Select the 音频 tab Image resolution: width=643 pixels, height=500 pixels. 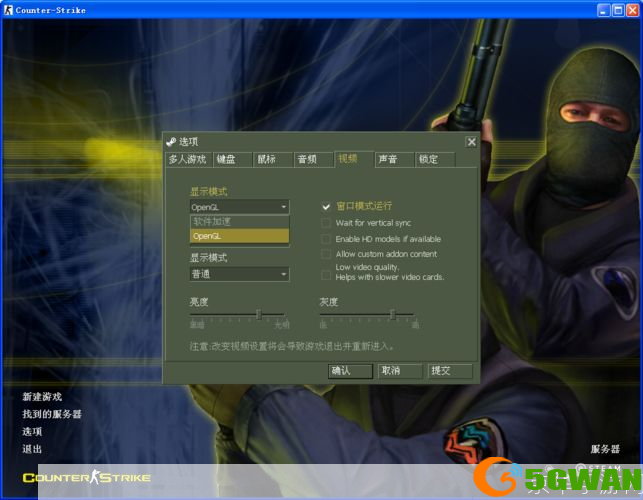pos(314,159)
